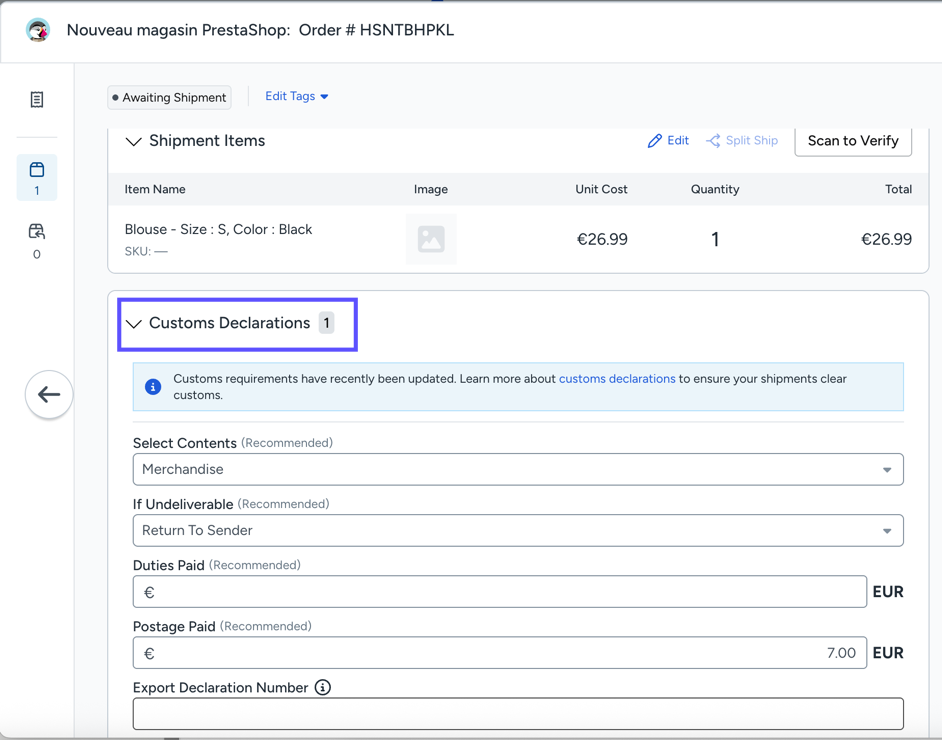Open the returns icon in sidebar
Screen dimensions: 942x740
click(x=37, y=231)
